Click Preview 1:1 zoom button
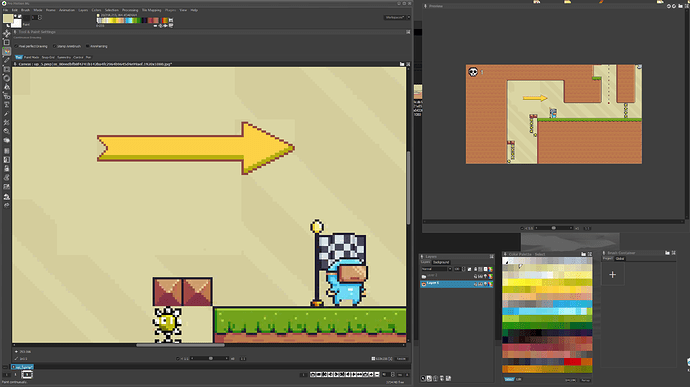 pos(587,229)
